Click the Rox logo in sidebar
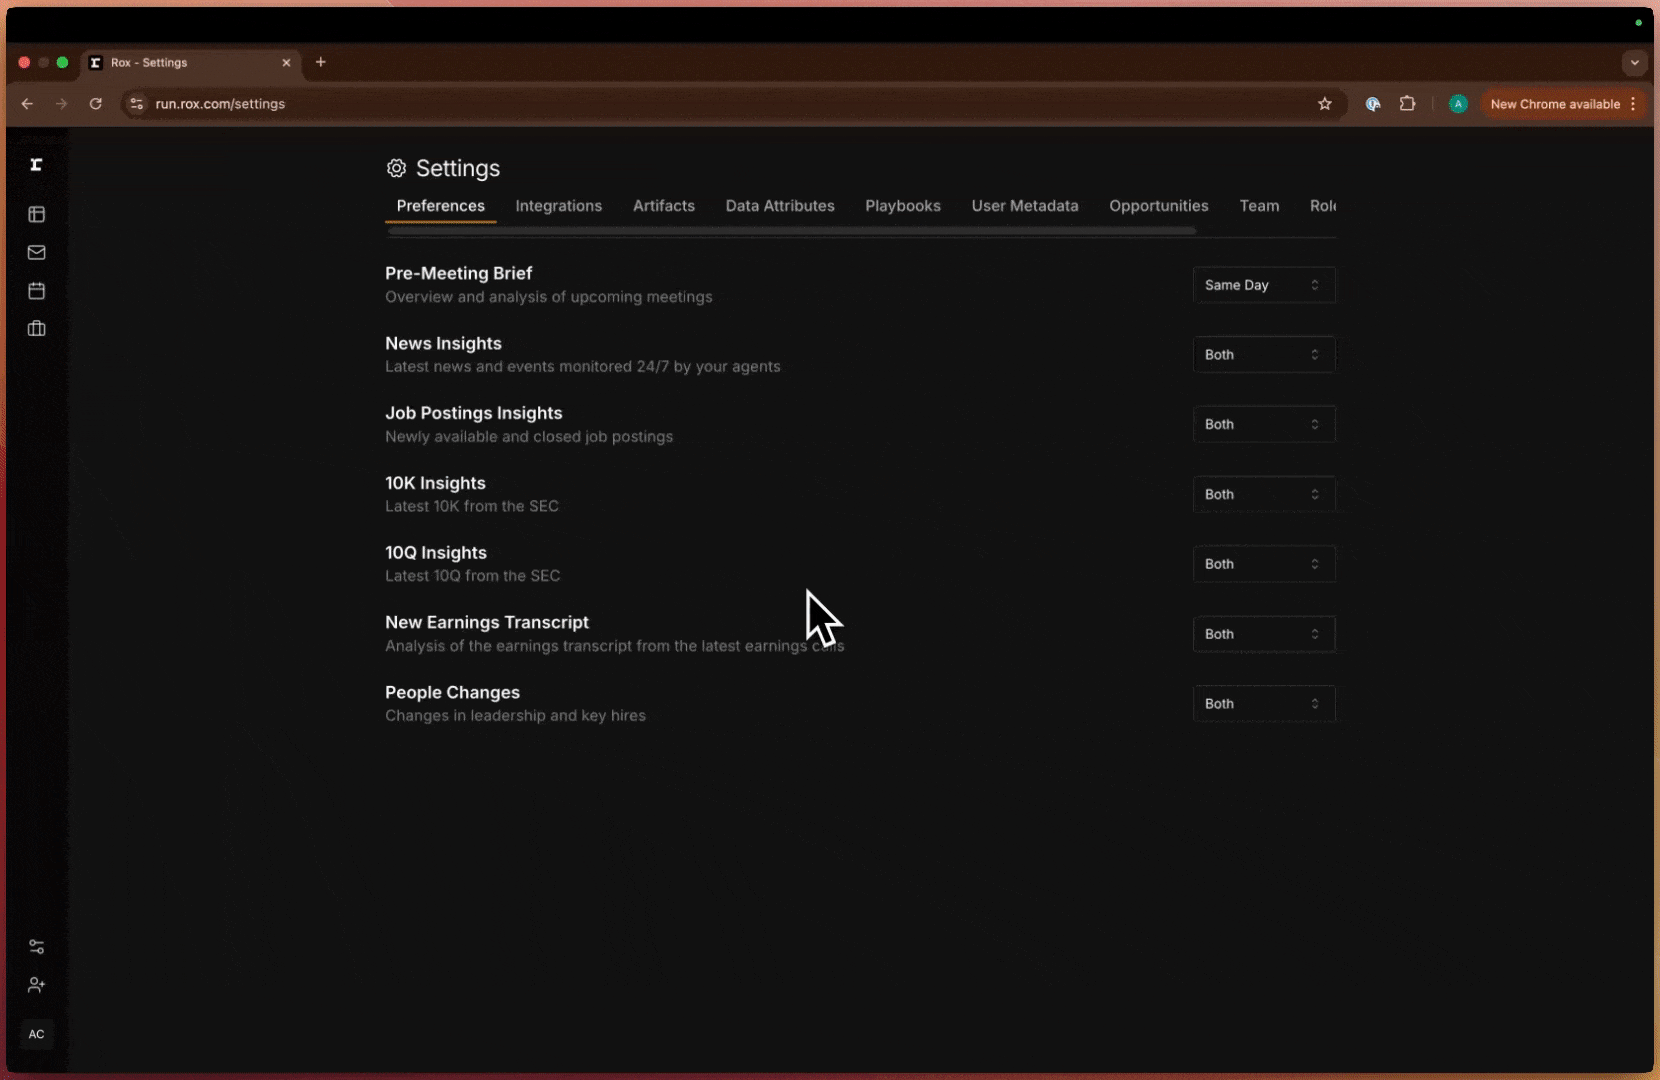 tap(36, 165)
